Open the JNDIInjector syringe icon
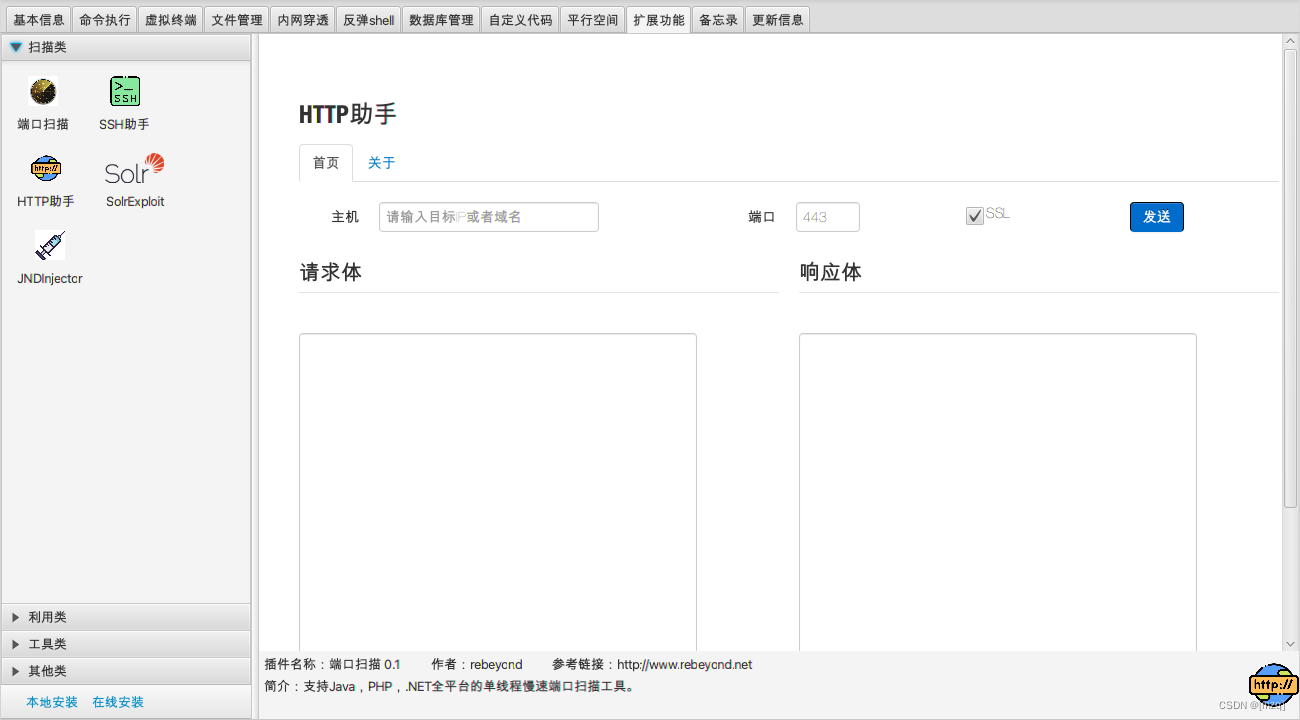The image size is (1300, 720). 49,246
